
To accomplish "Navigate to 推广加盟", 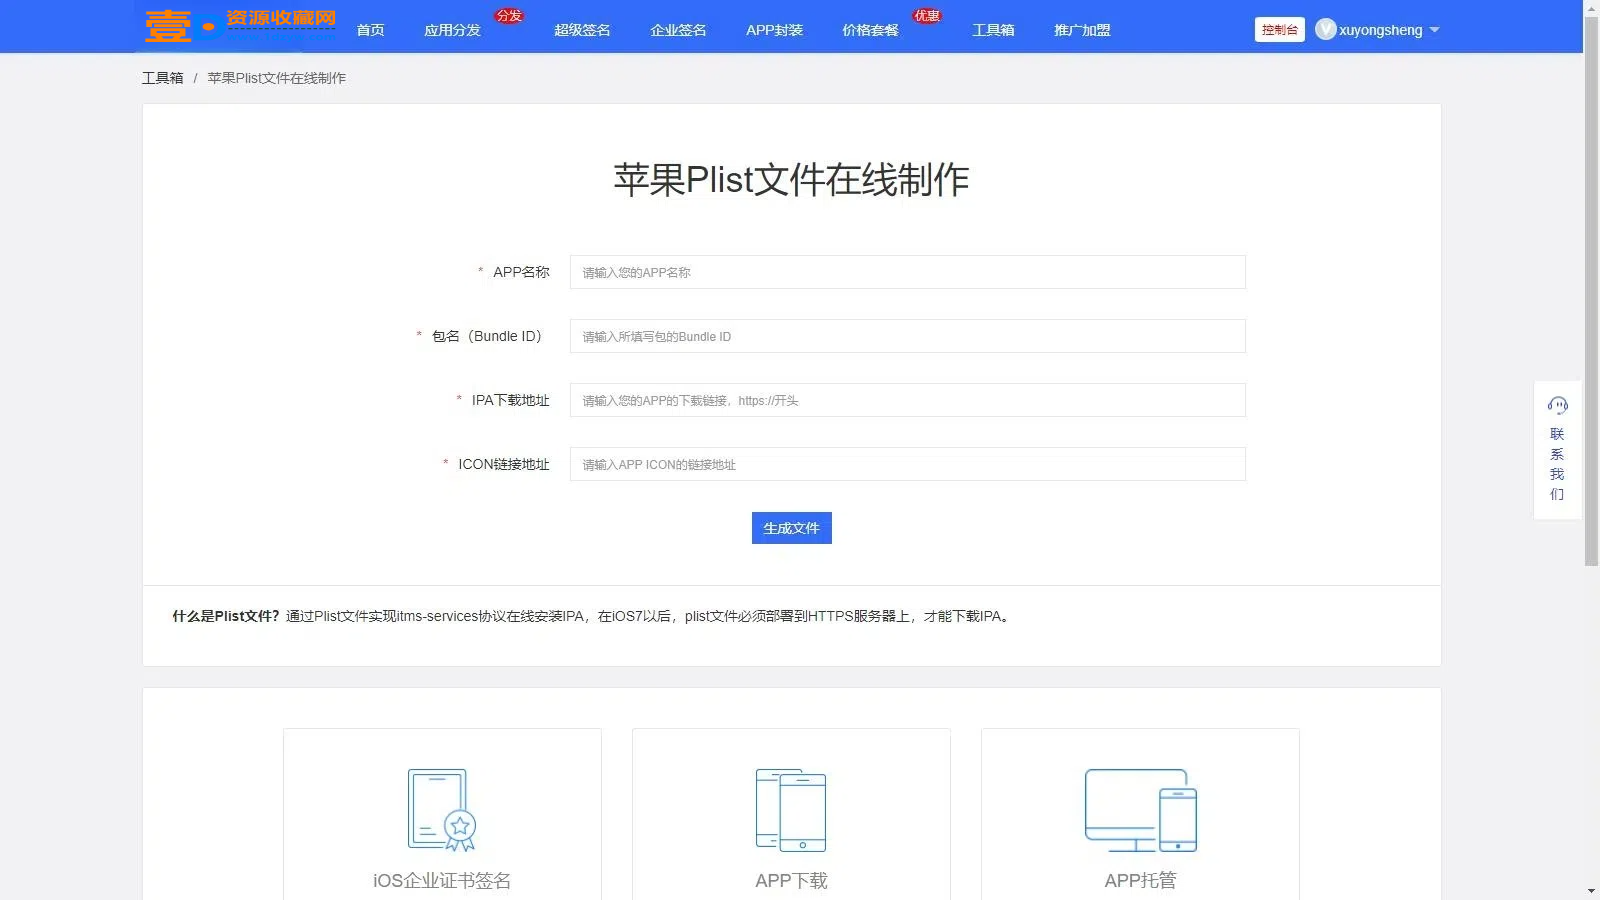I will [1081, 30].
